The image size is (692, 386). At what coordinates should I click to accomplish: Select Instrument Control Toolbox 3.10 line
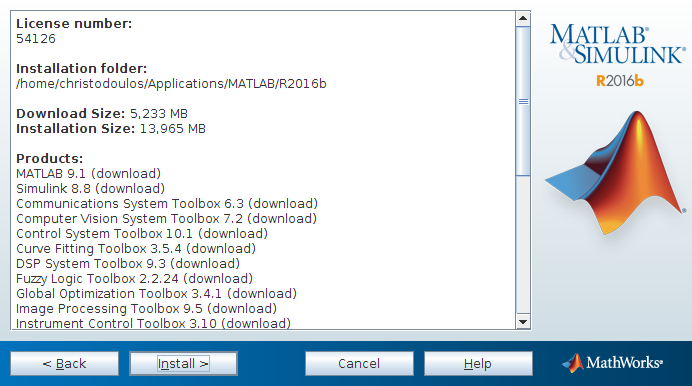[153, 323]
